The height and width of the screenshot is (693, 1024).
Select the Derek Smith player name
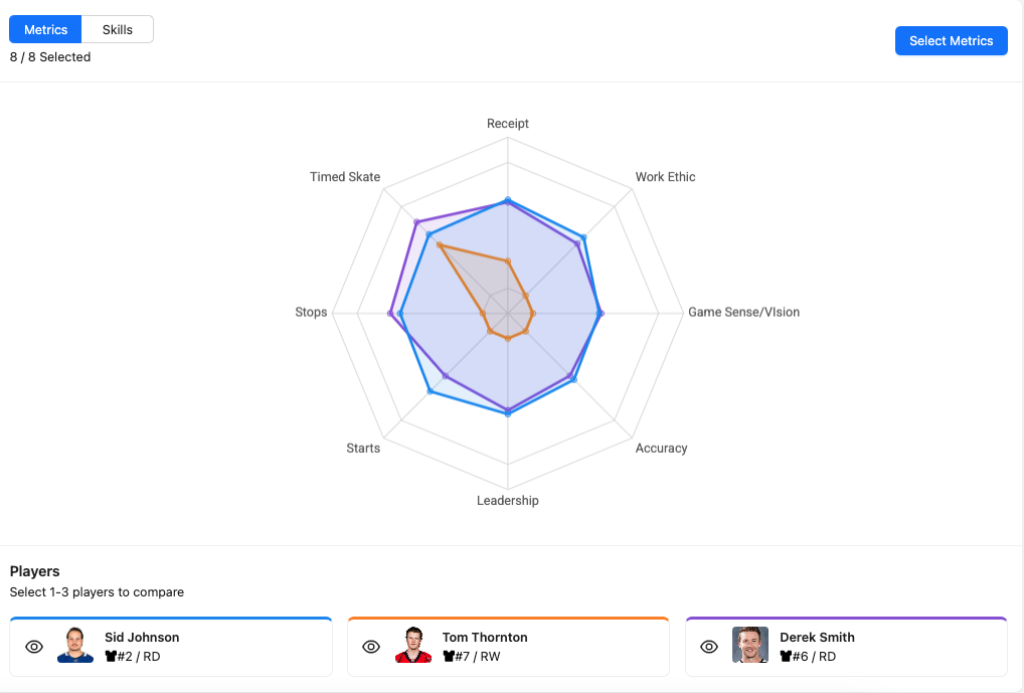(x=817, y=637)
